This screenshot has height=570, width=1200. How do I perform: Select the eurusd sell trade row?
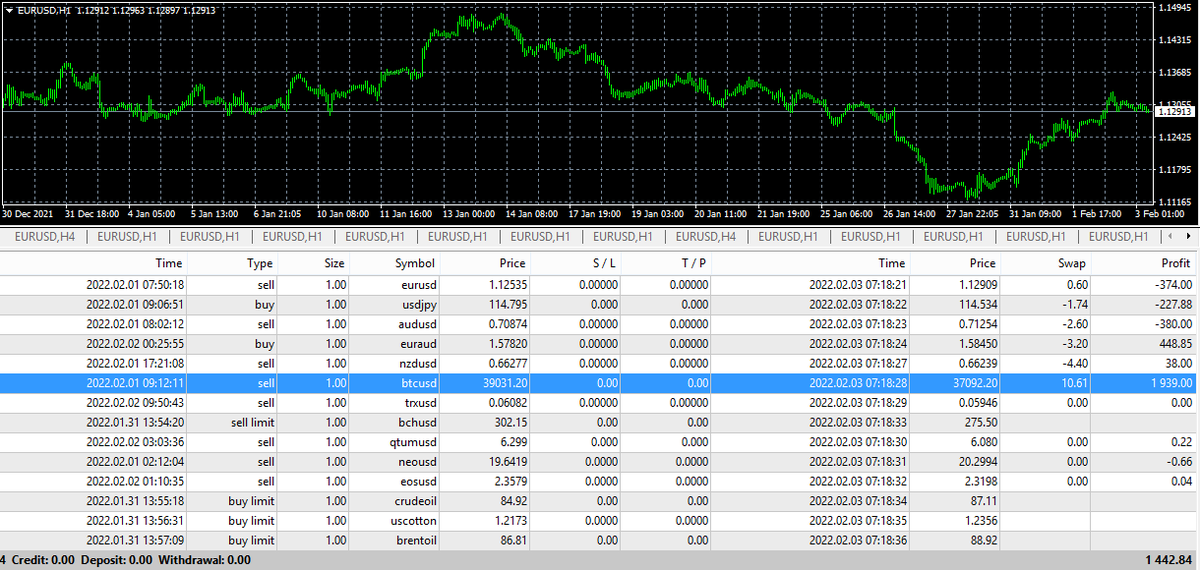tap(600, 285)
